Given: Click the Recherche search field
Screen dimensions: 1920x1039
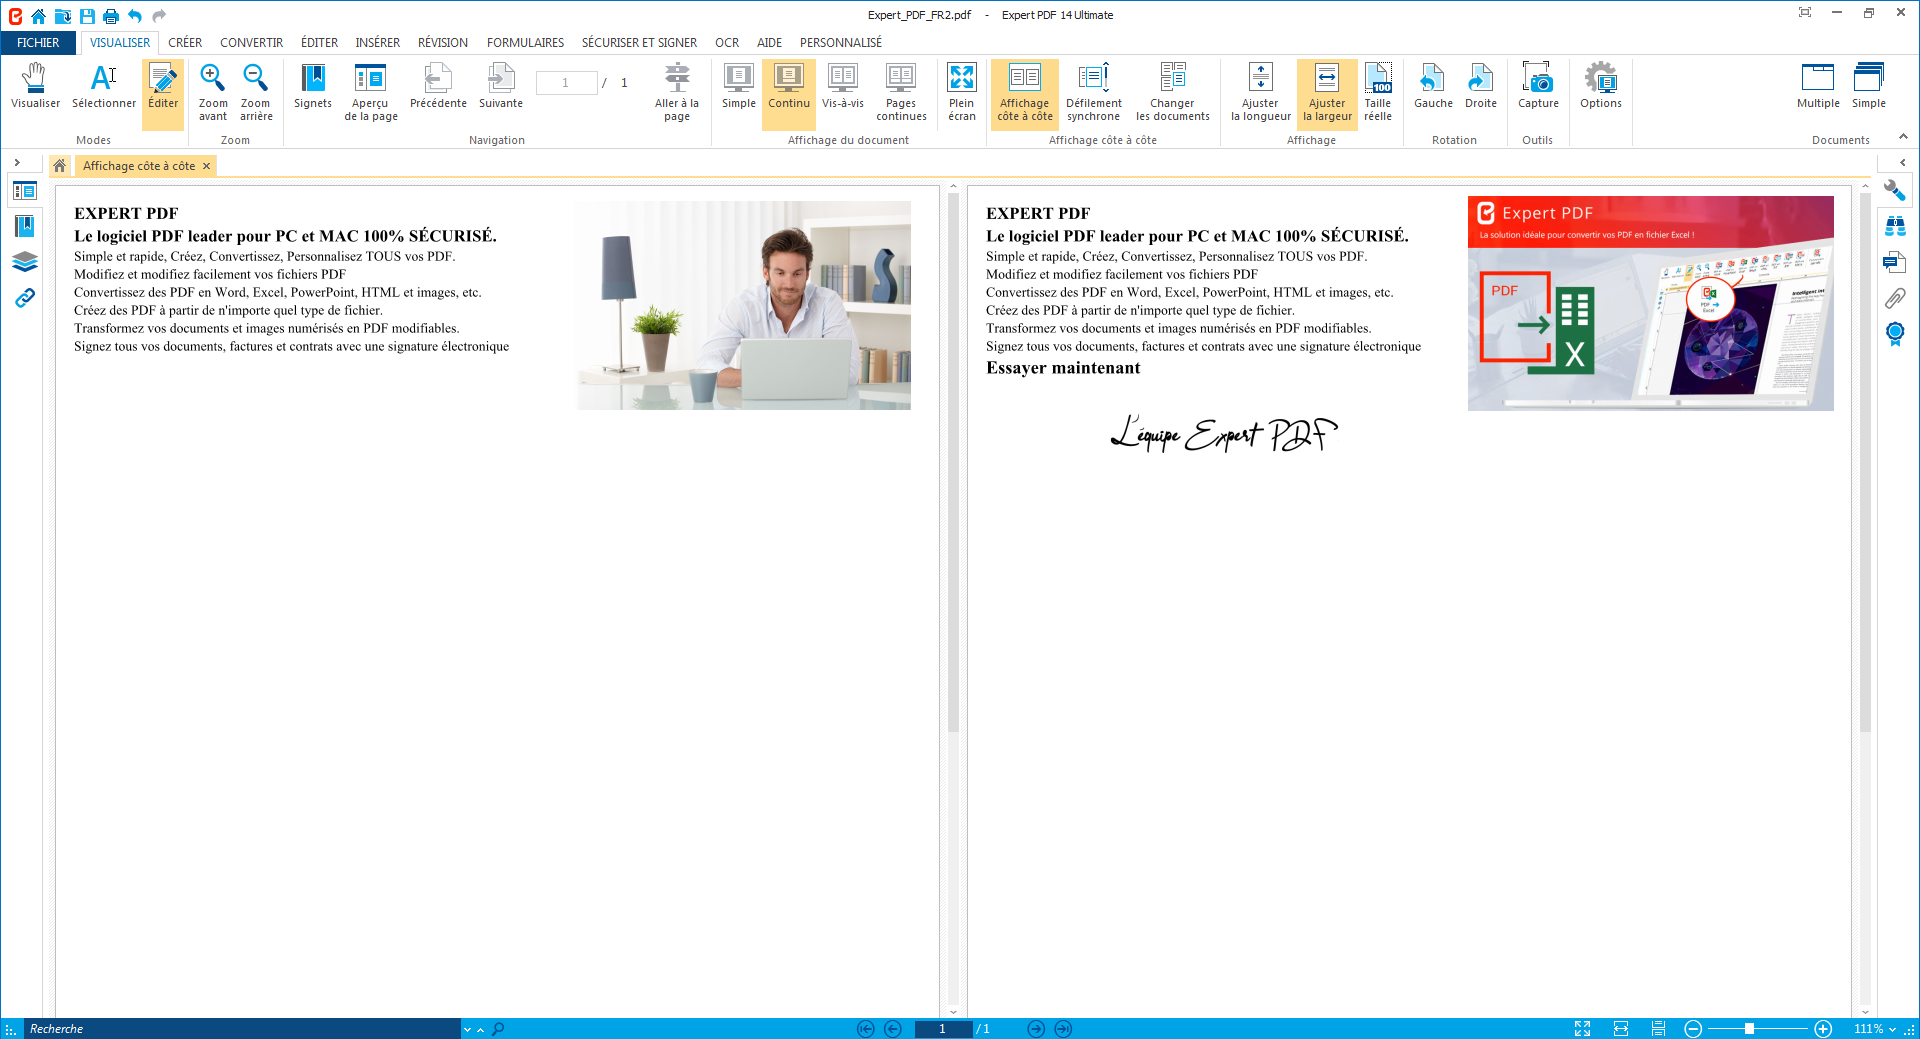Looking at the screenshot, I should pos(243,1029).
